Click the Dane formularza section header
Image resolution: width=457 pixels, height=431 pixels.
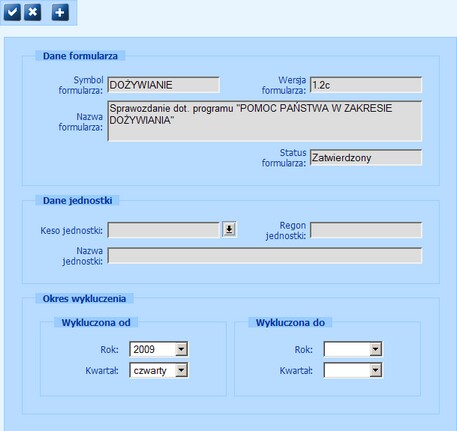point(80,56)
